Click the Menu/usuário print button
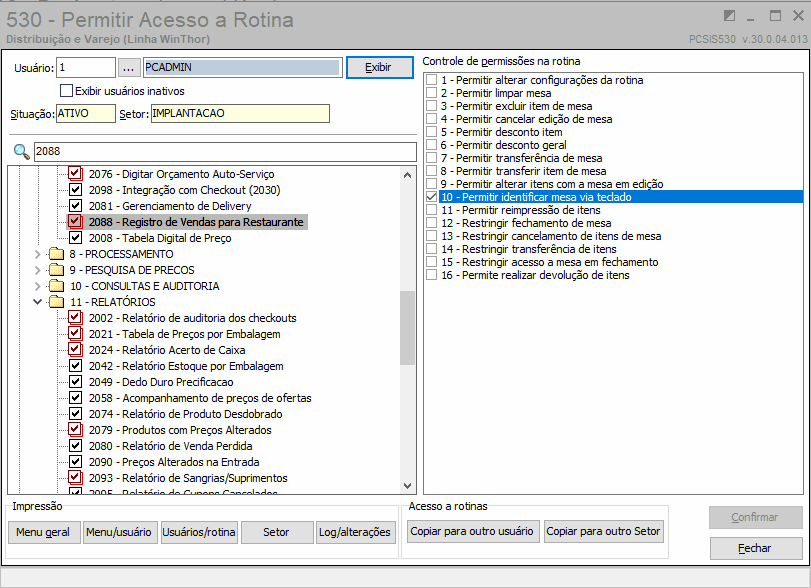811x588 pixels. click(119, 532)
